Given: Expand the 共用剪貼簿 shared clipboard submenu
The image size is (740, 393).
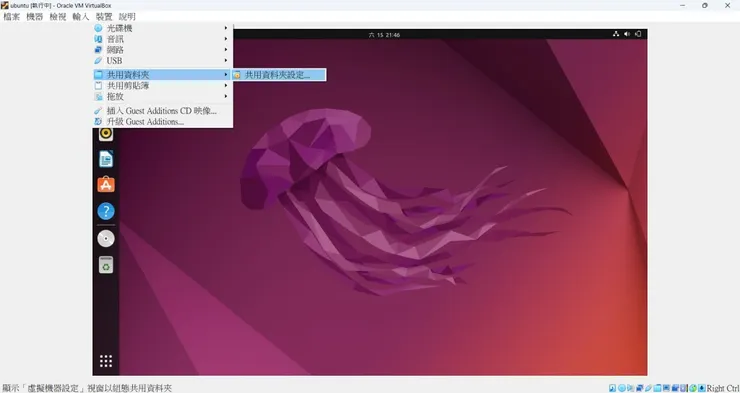Looking at the screenshot, I should tap(162, 85).
